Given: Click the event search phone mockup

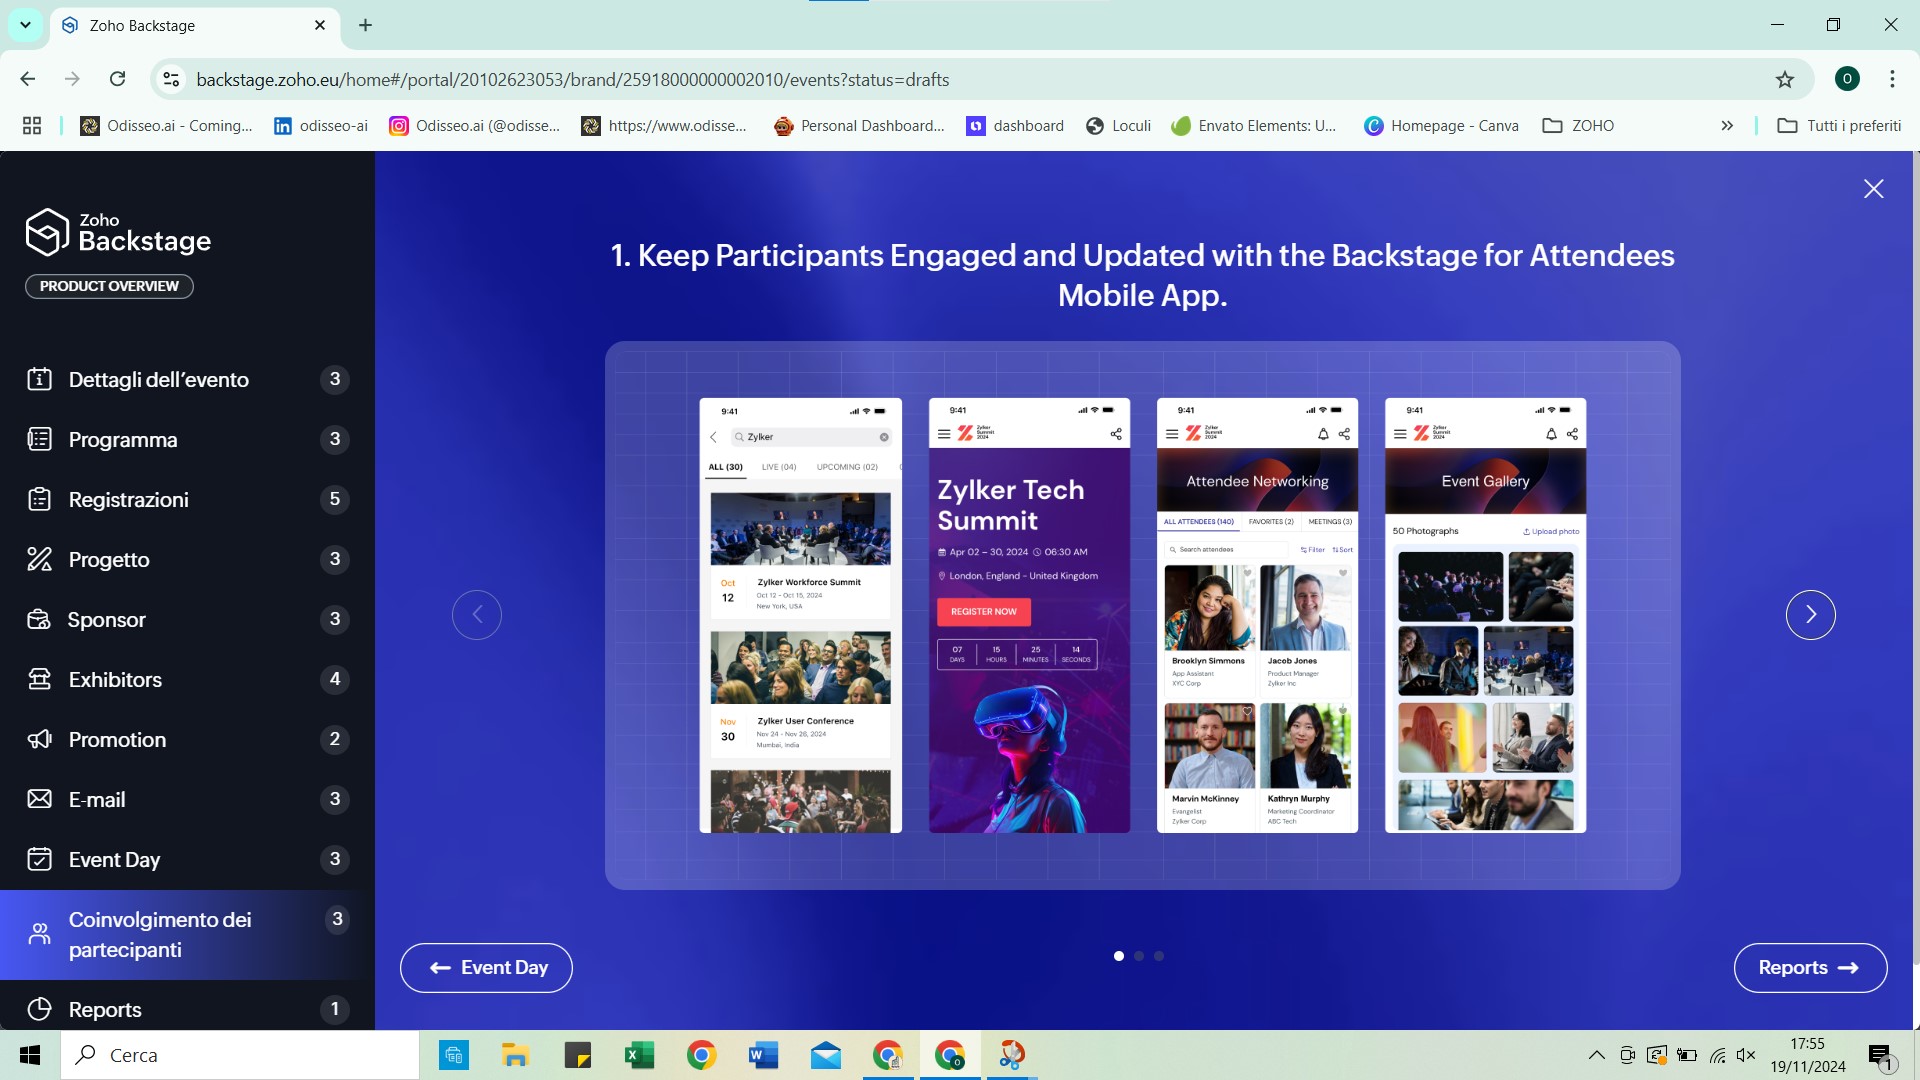Looking at the screenshot, I should click(x=800, y=615).
